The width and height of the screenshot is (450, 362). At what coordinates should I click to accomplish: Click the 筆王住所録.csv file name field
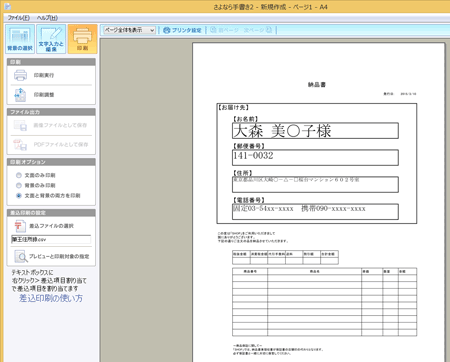pos(51,239)
